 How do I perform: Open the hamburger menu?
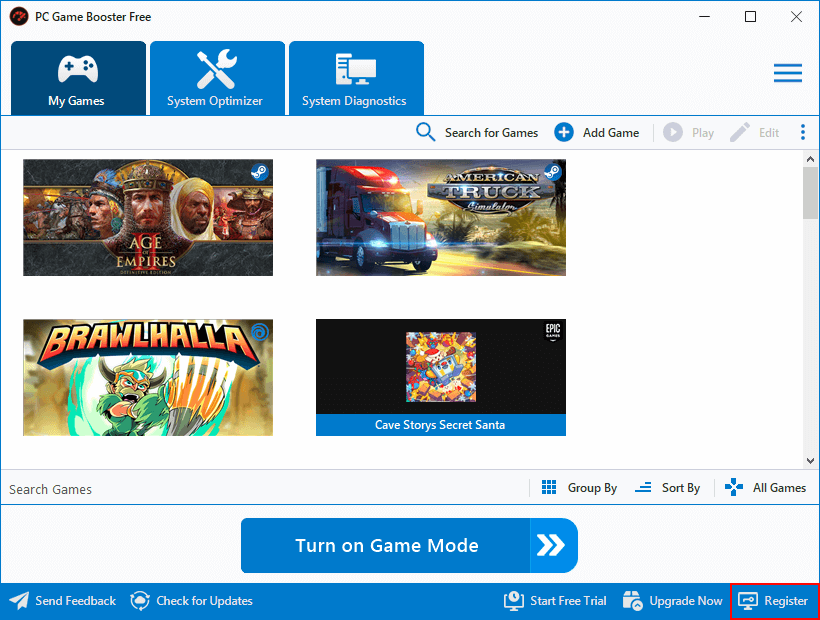click(788, 73)
